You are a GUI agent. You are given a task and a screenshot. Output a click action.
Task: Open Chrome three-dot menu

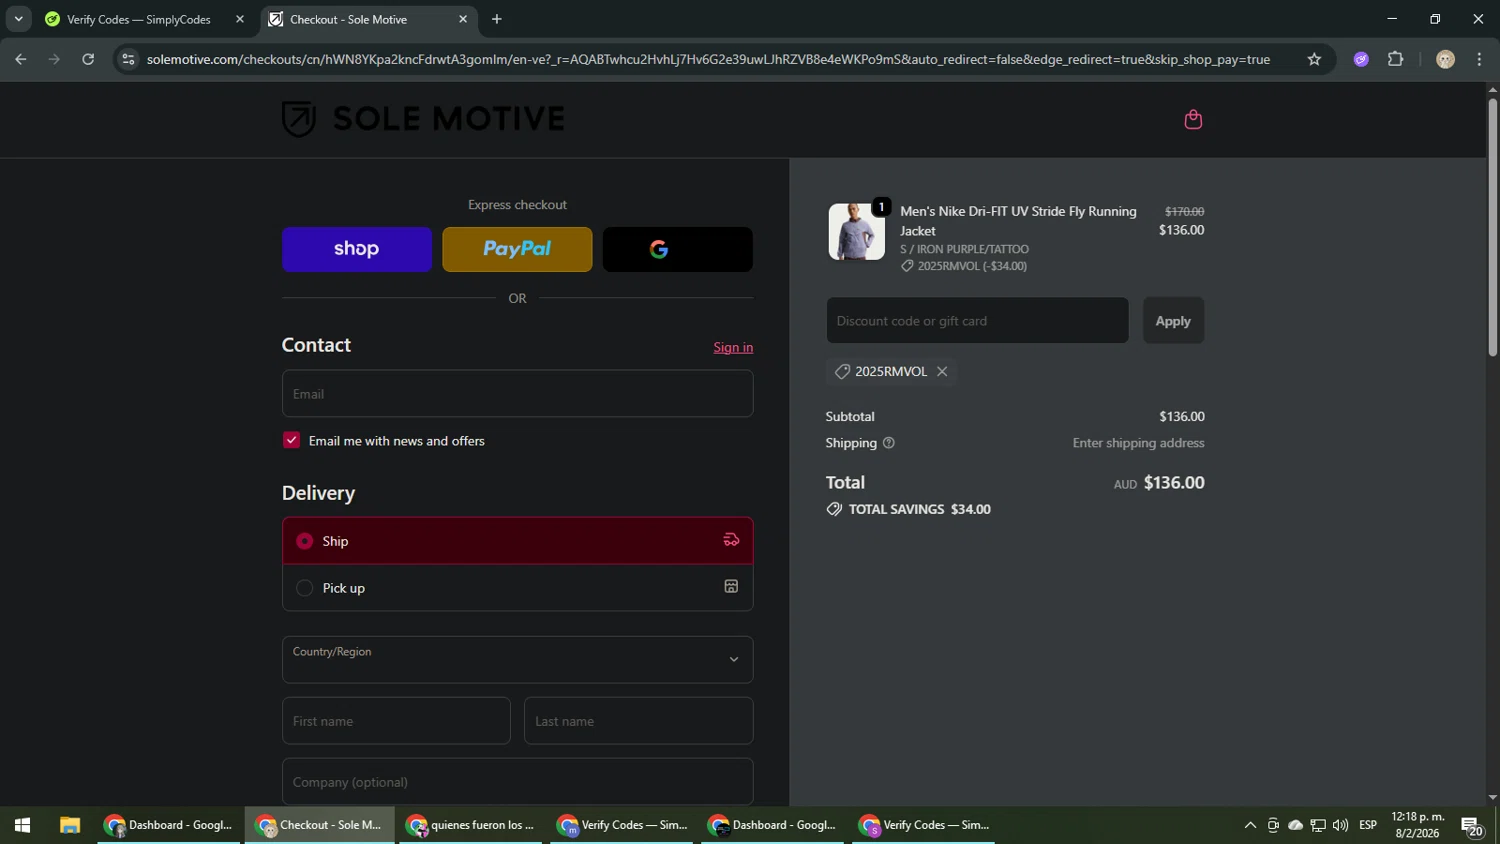[x=1479, y=59]
